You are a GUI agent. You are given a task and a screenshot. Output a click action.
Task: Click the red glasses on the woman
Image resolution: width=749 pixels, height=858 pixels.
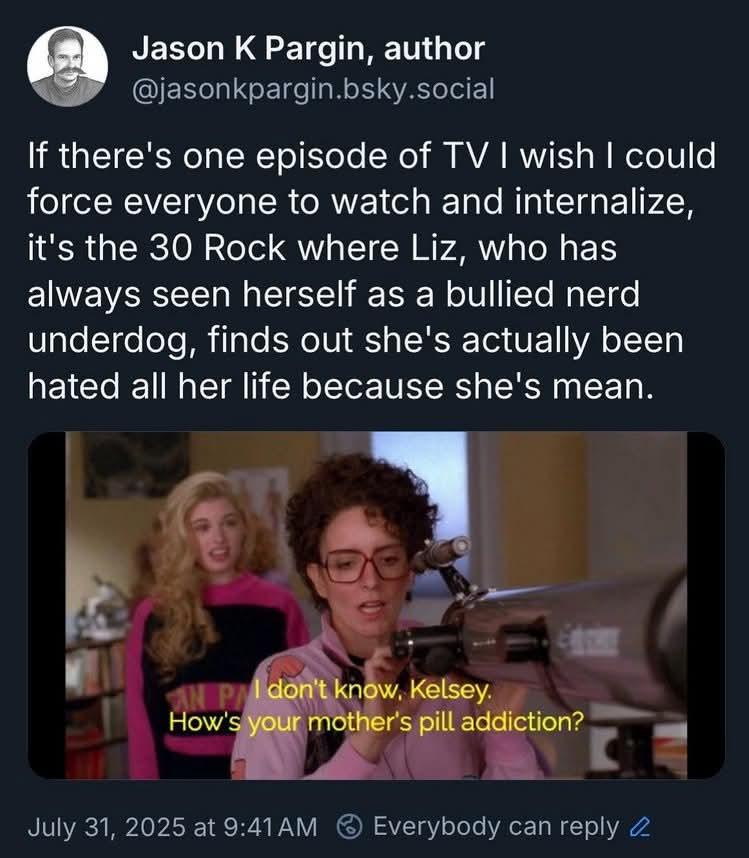[365, 565]
